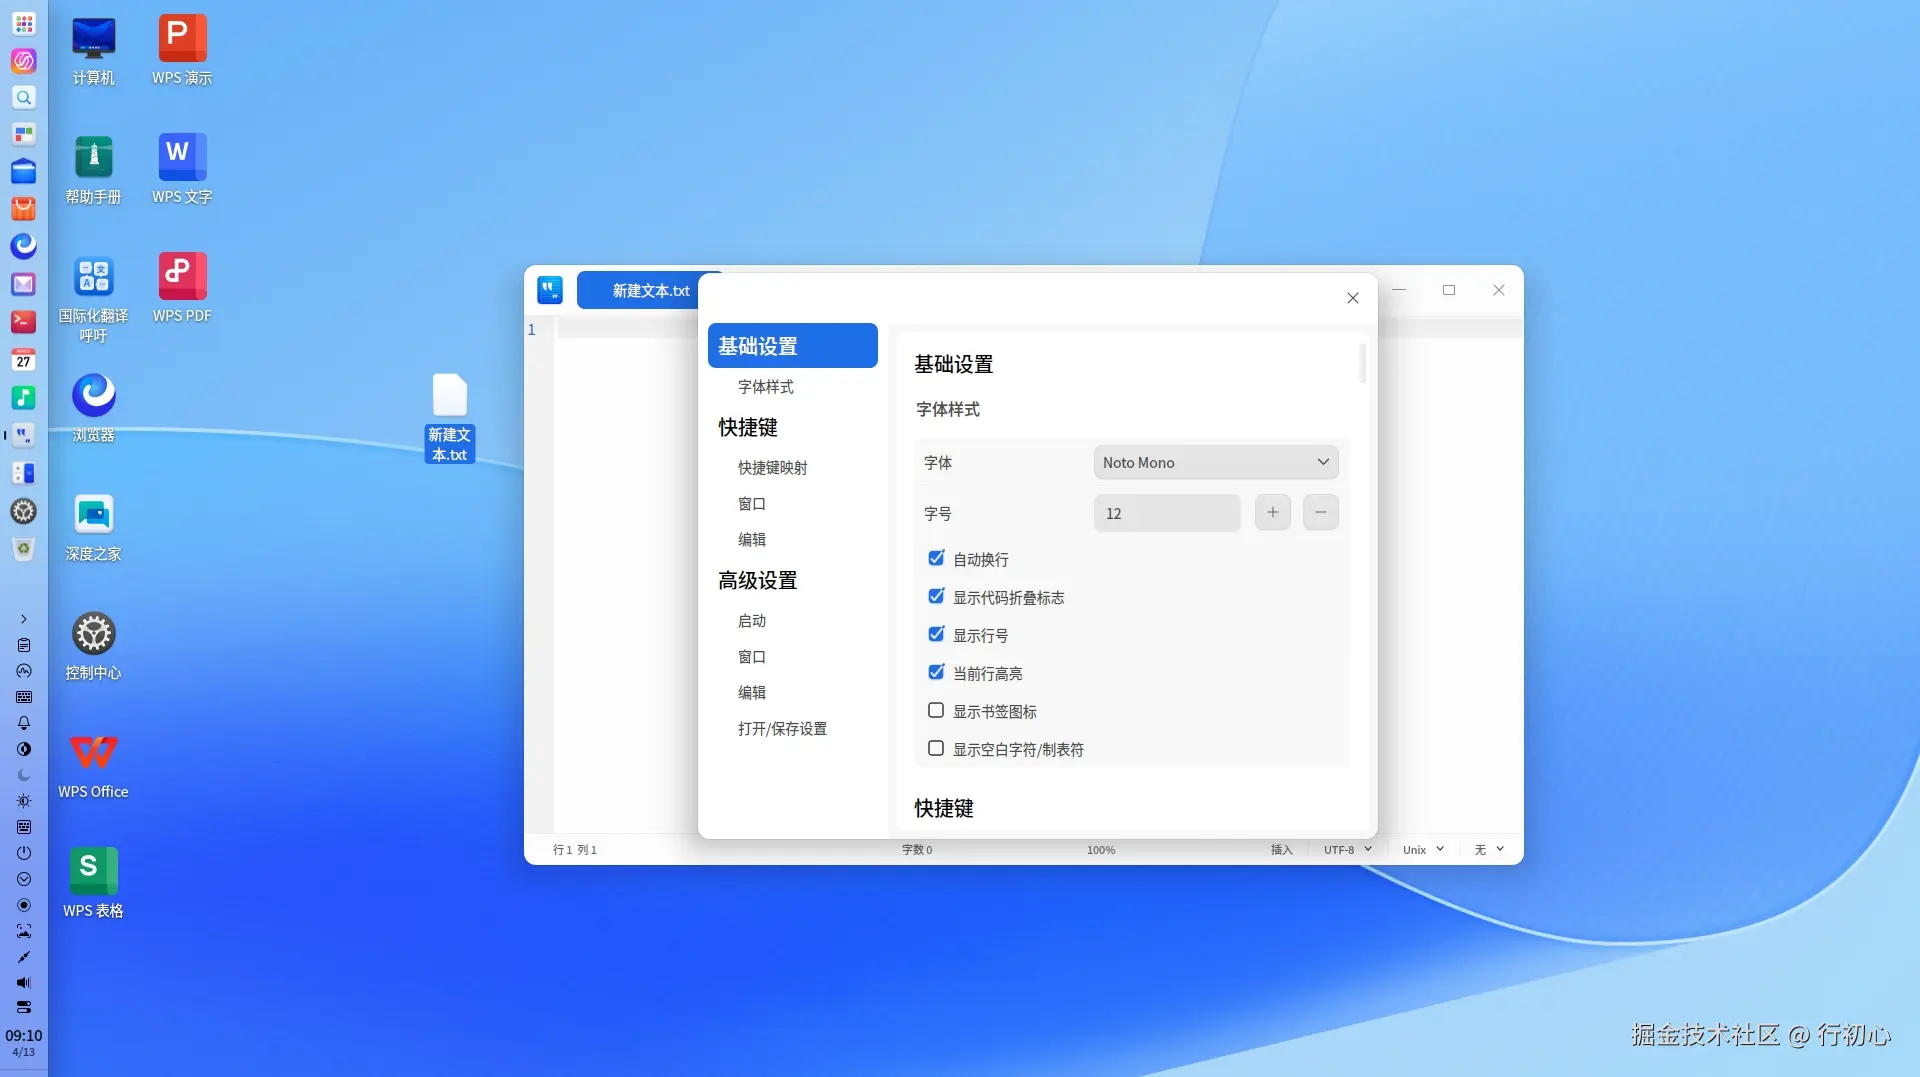Open the Unix line ending dropdown
The height and width of the screenshot is (1077, 1920).
(1423, 850)
